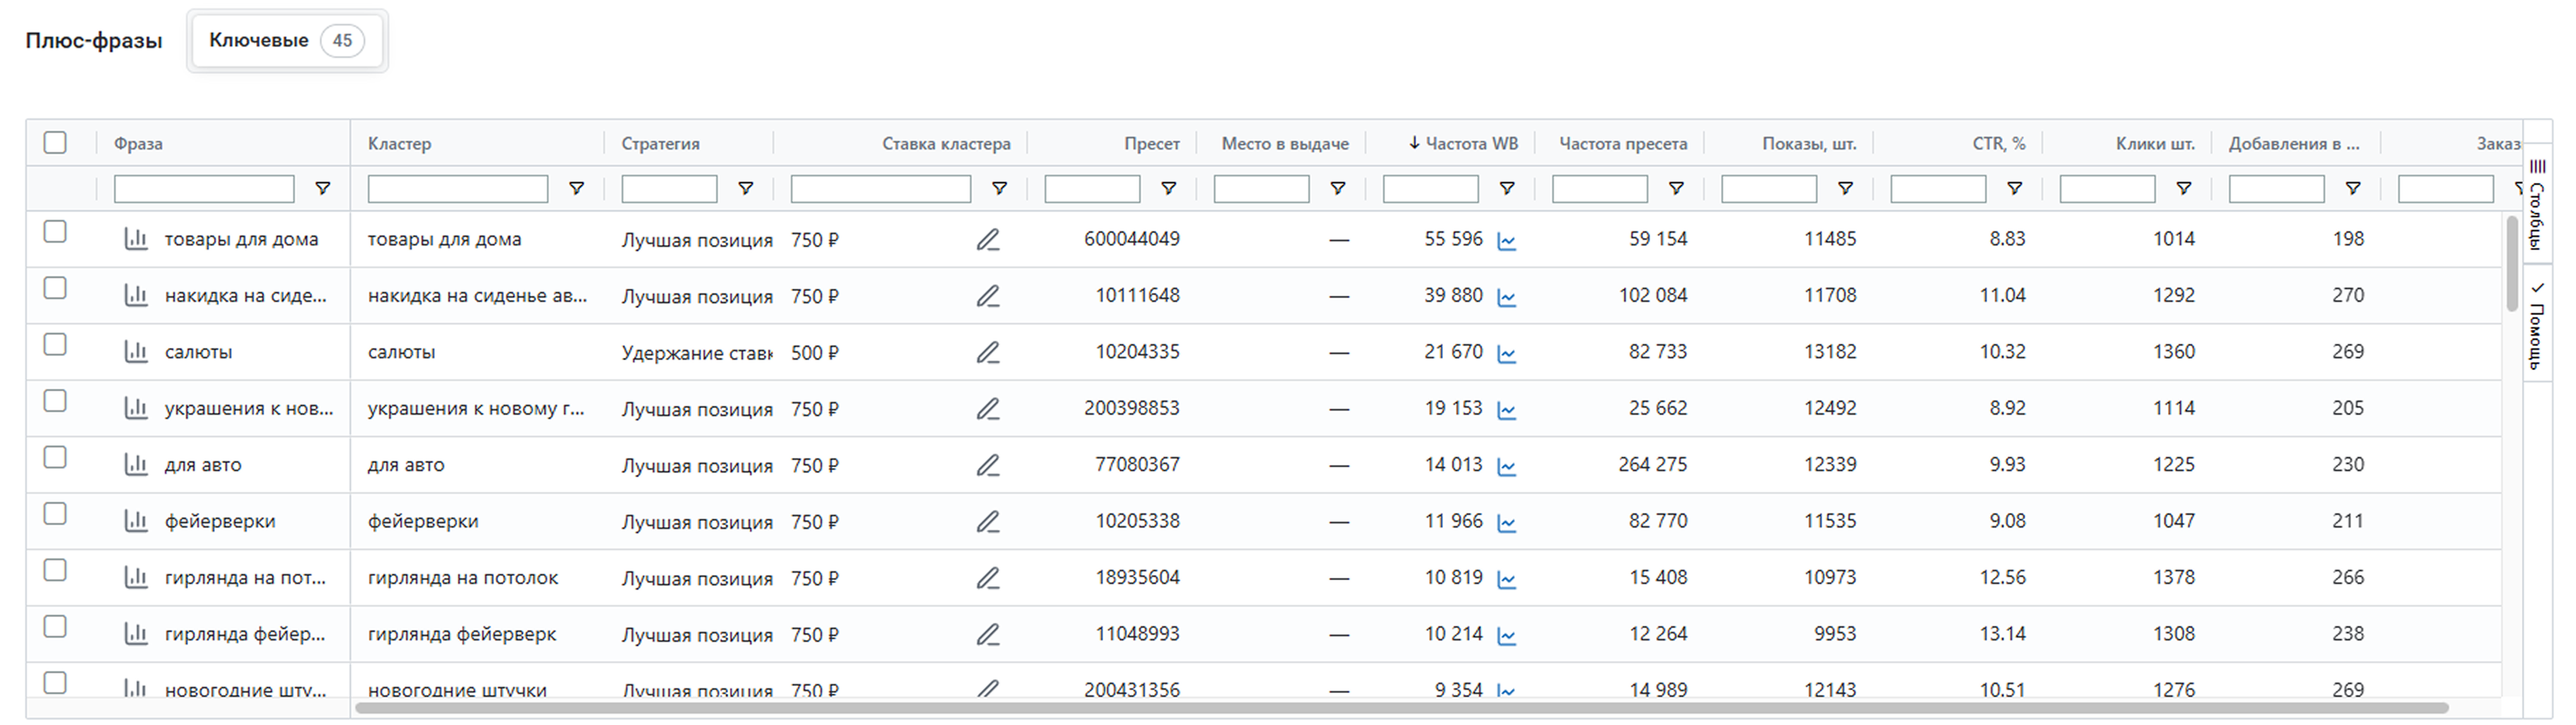Edit cluster bid for товары для дома

[x=987, y=240]
